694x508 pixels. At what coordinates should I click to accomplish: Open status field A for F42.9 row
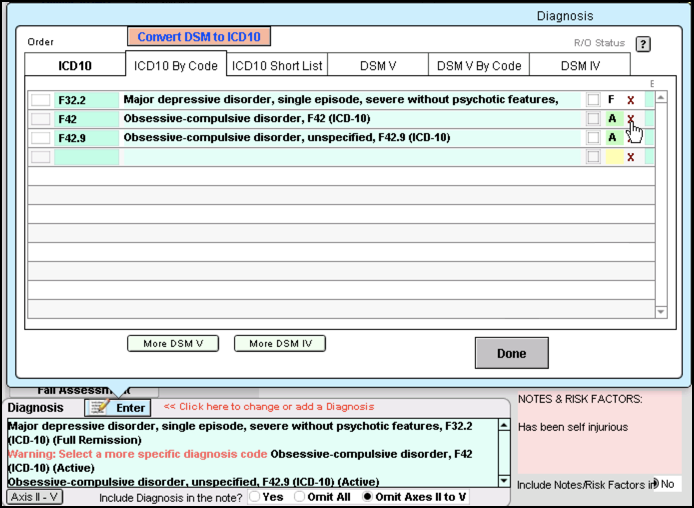tap(611, 138)
